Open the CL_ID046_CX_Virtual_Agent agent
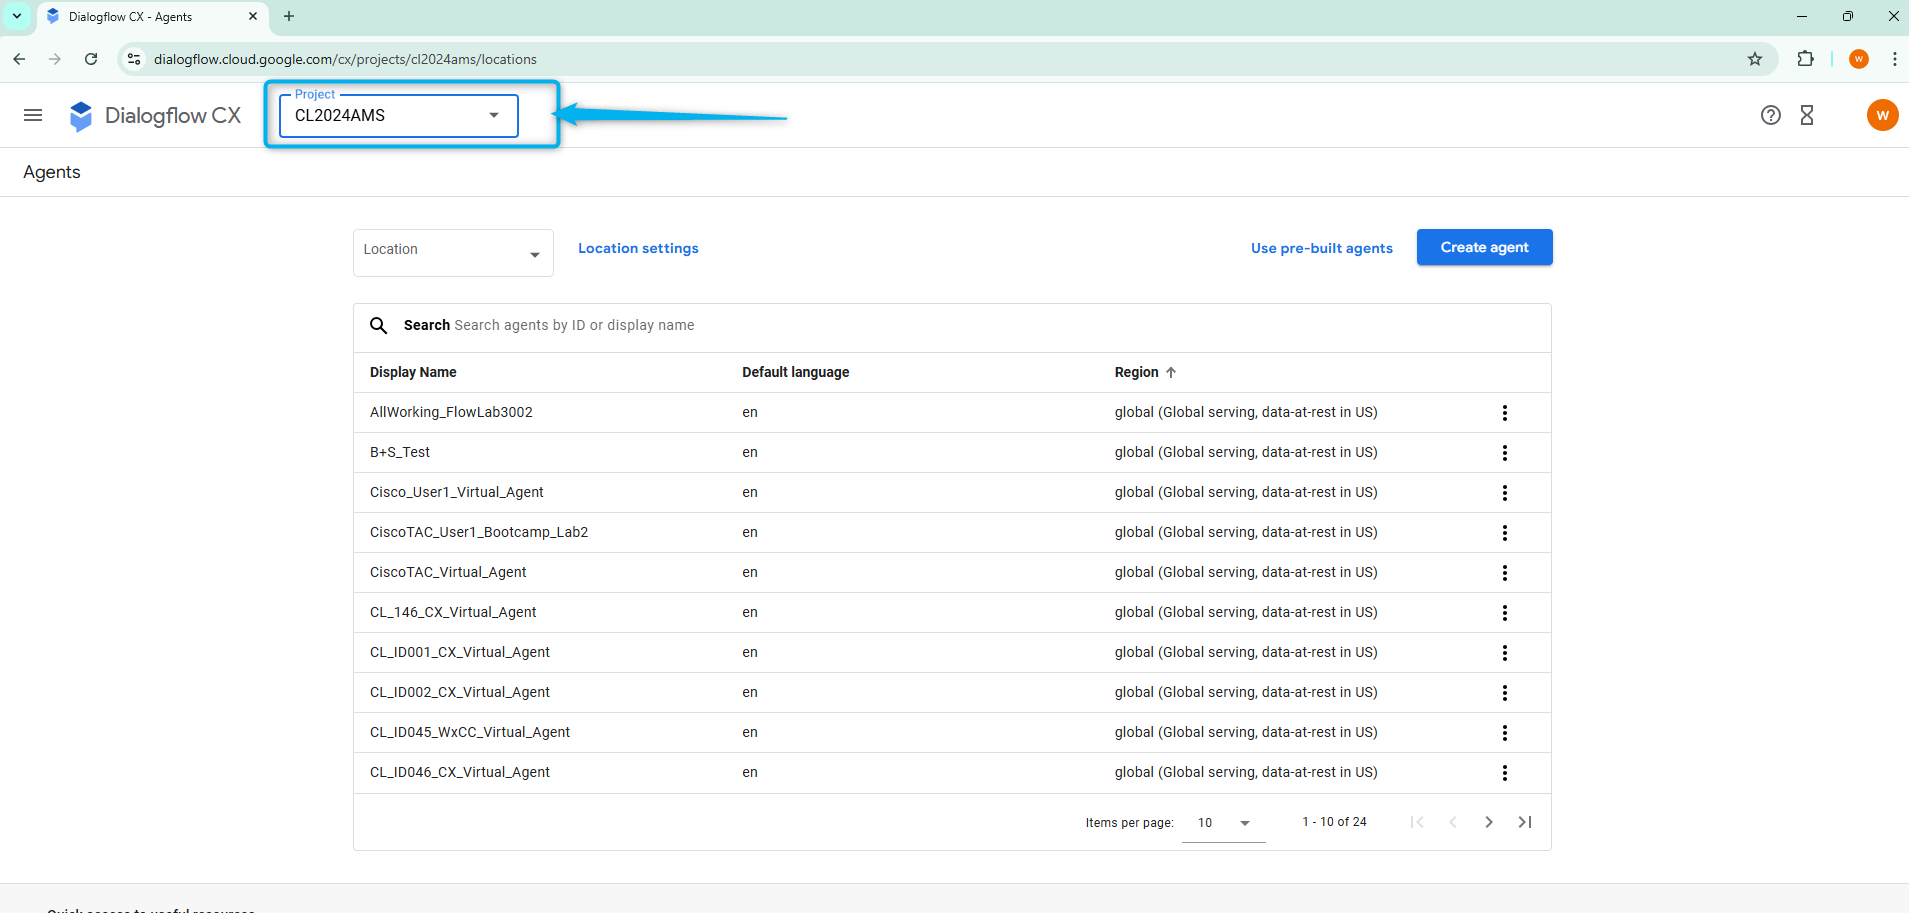The image size is (1909, 913). click(460, 772)
